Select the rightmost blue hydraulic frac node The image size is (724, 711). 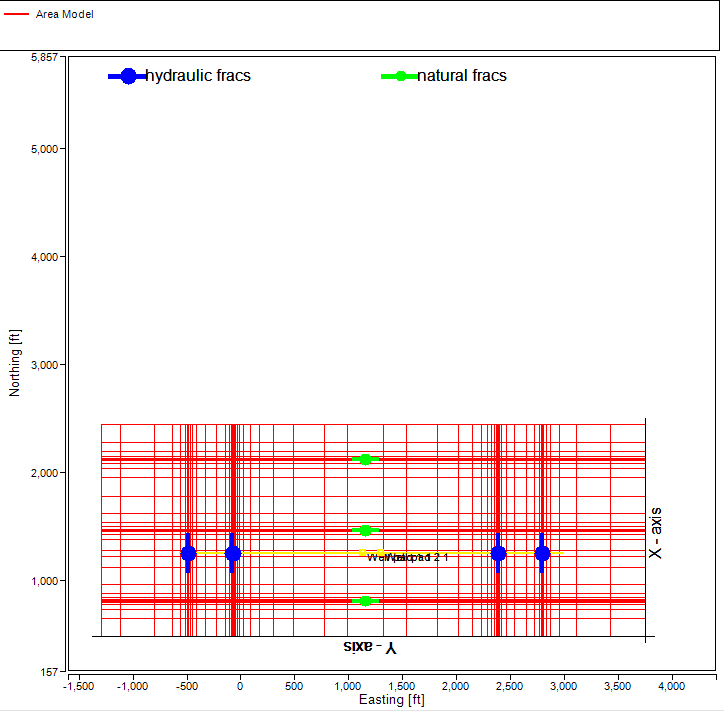[542, 553]
